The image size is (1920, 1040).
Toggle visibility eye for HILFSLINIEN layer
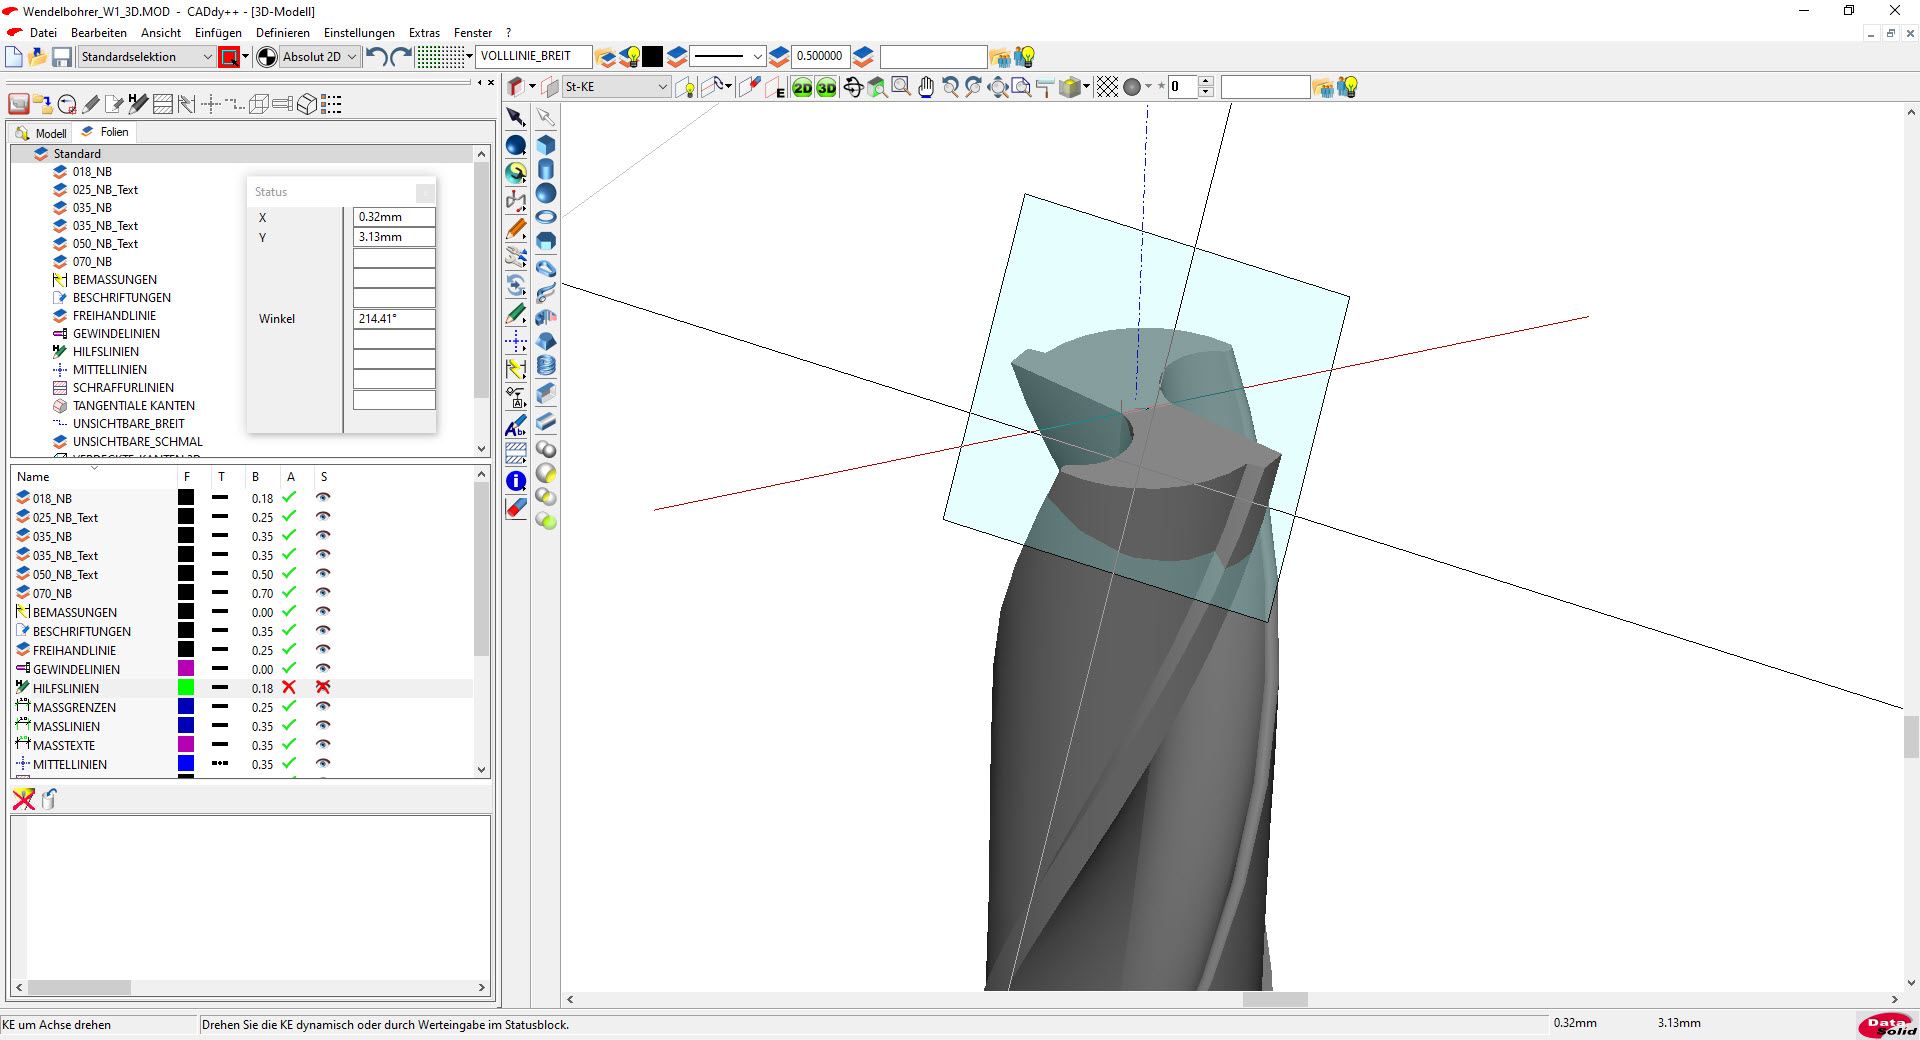point(323,688)
